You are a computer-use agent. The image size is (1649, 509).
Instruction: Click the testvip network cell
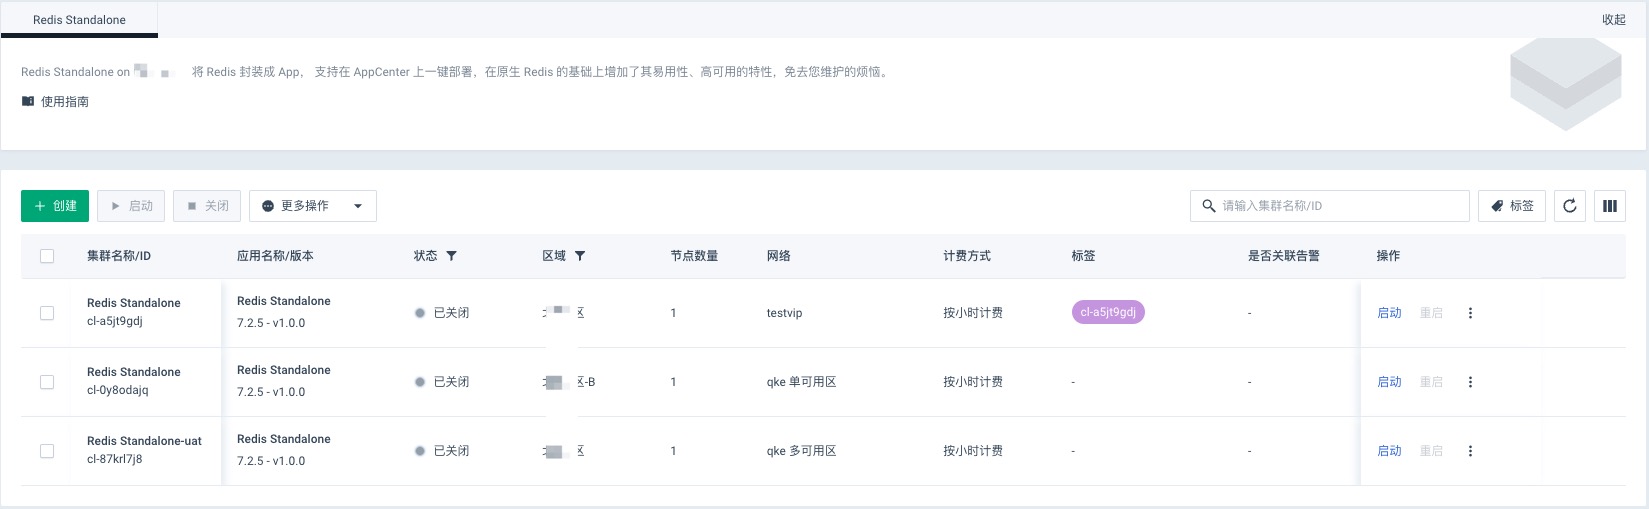coord(784,313)
